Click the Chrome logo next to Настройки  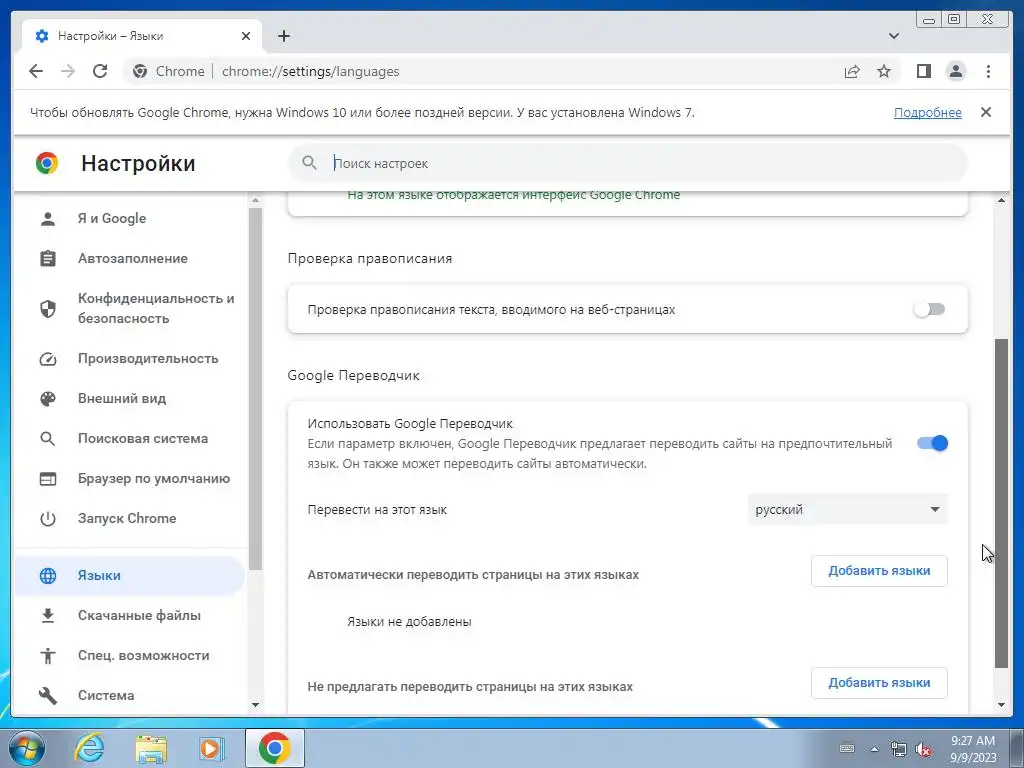pyautogui.click(x=47, y=163)
